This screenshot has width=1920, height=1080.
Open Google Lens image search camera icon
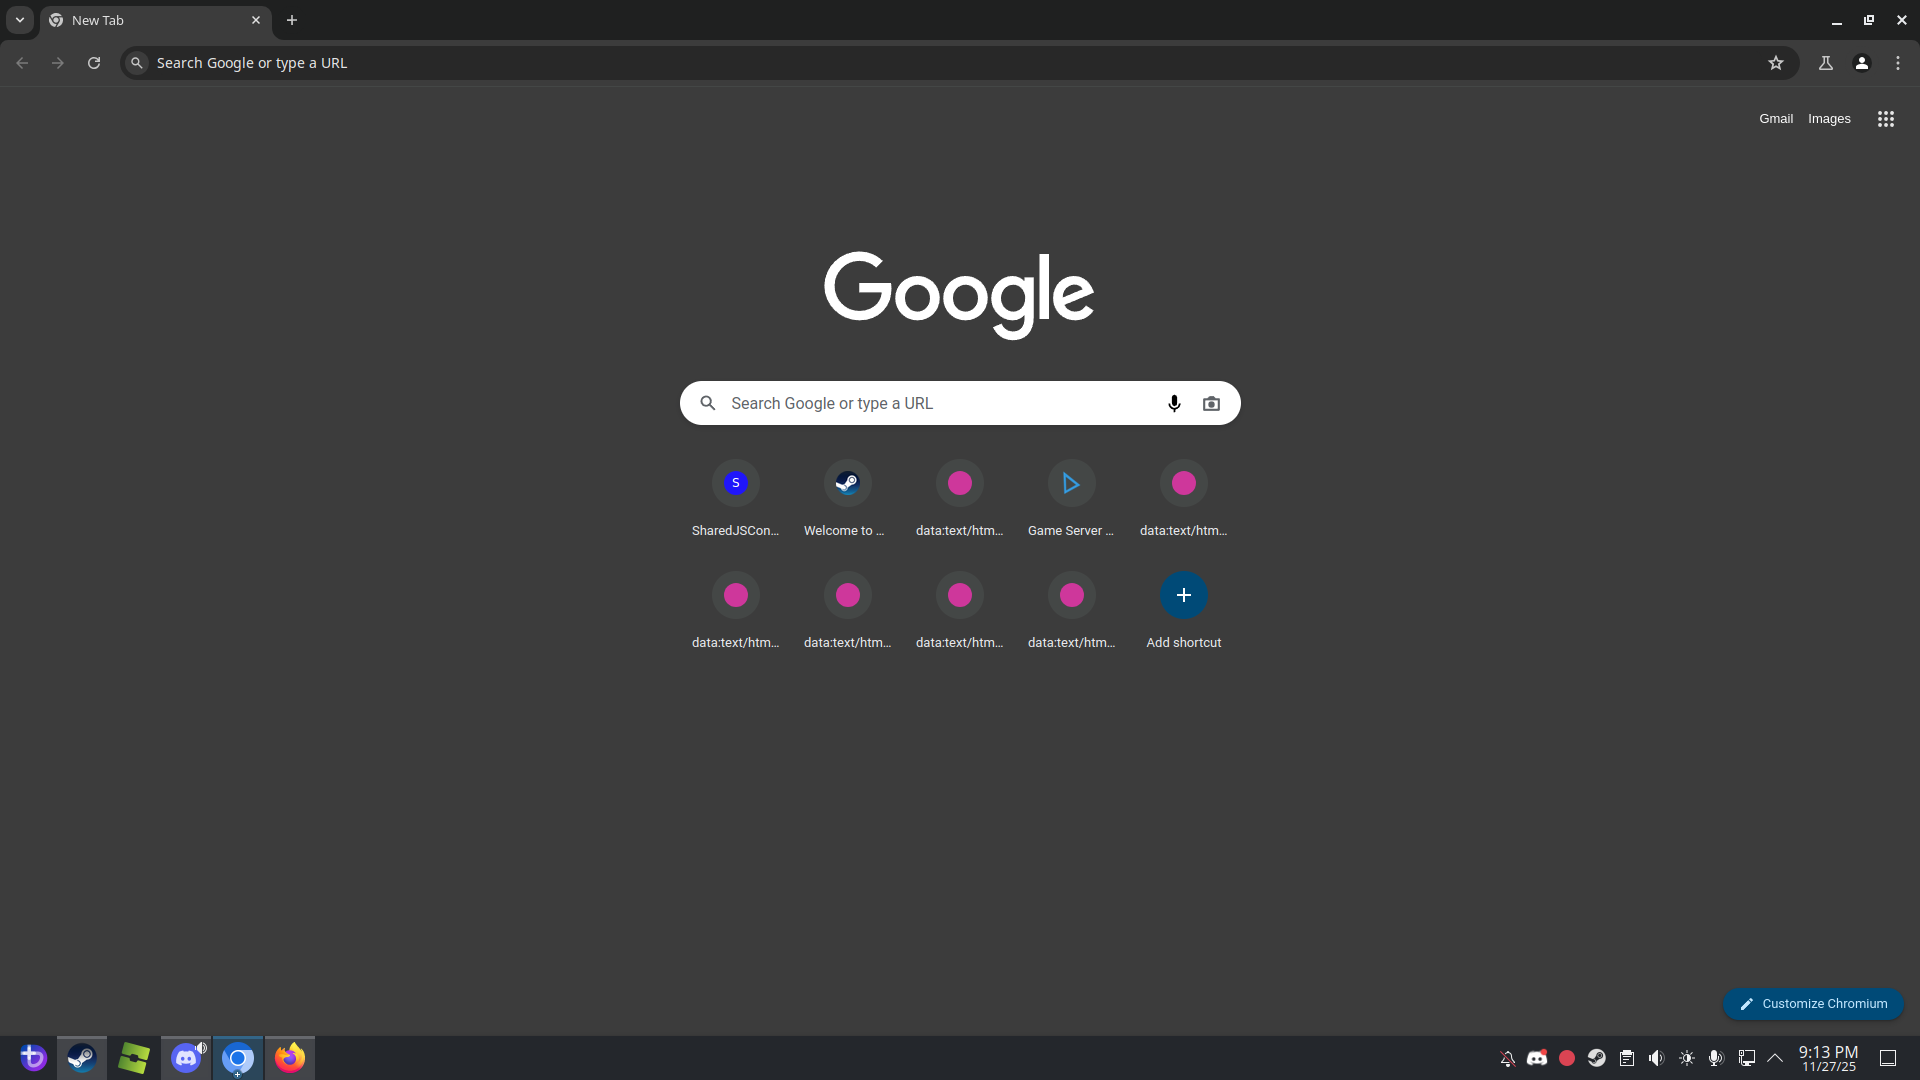(1211, 403)
